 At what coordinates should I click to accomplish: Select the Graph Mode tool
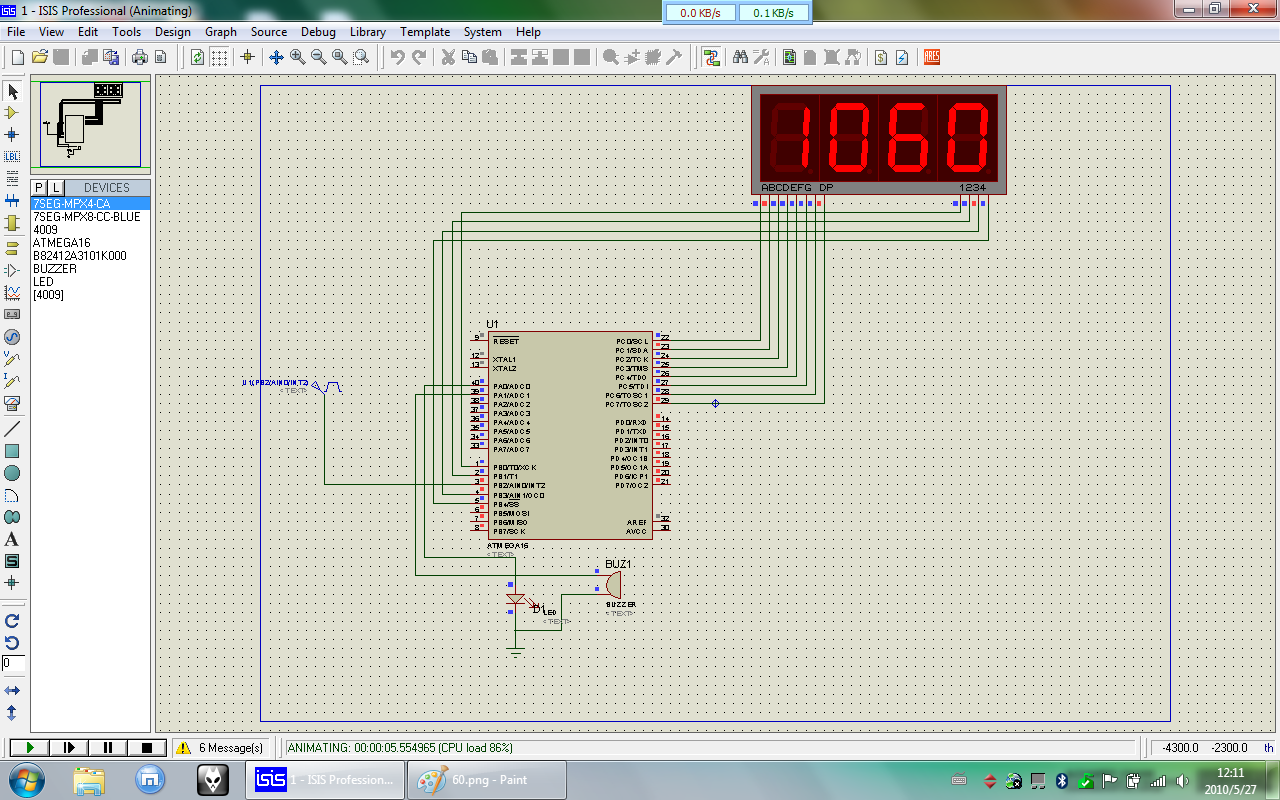tap(12, 292)
